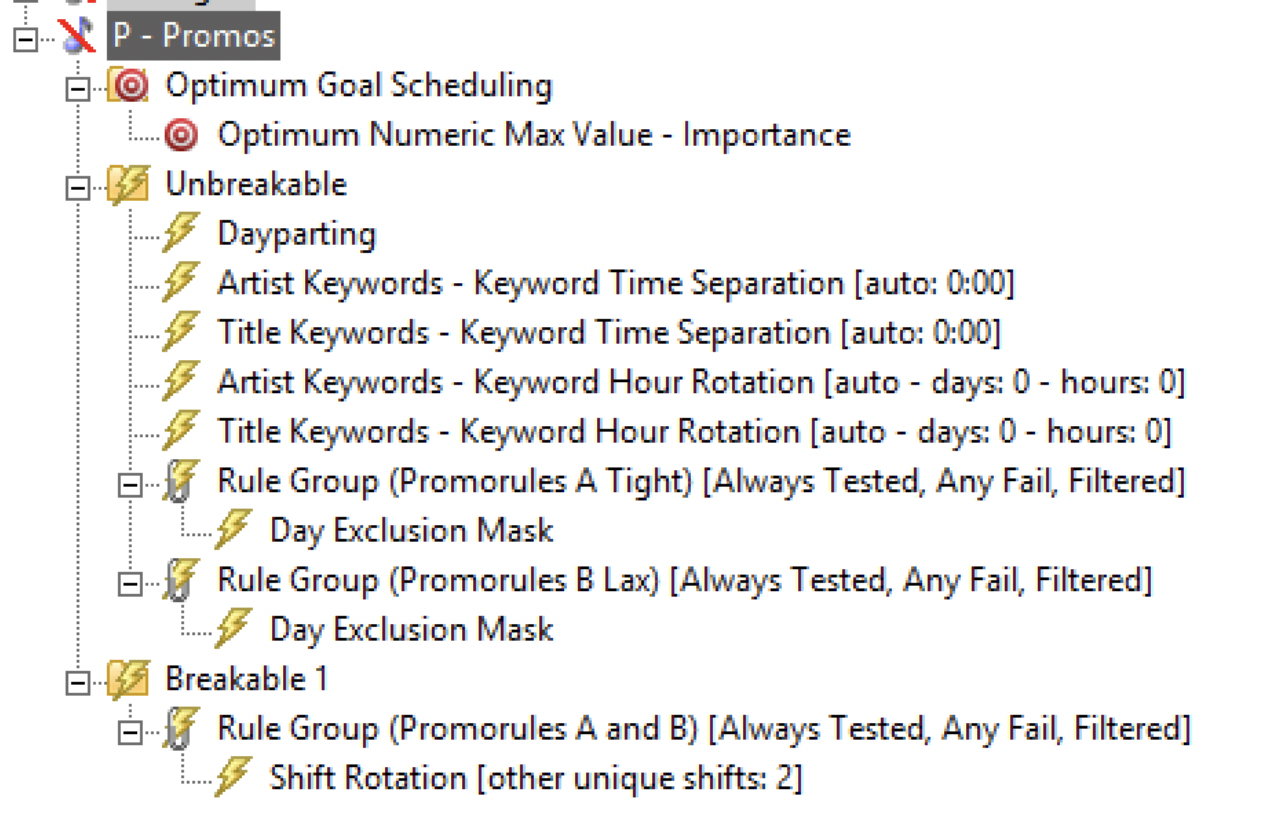
Task: Click the paperclip icon for Promorules A Tight group
Action: pos(180,482)
